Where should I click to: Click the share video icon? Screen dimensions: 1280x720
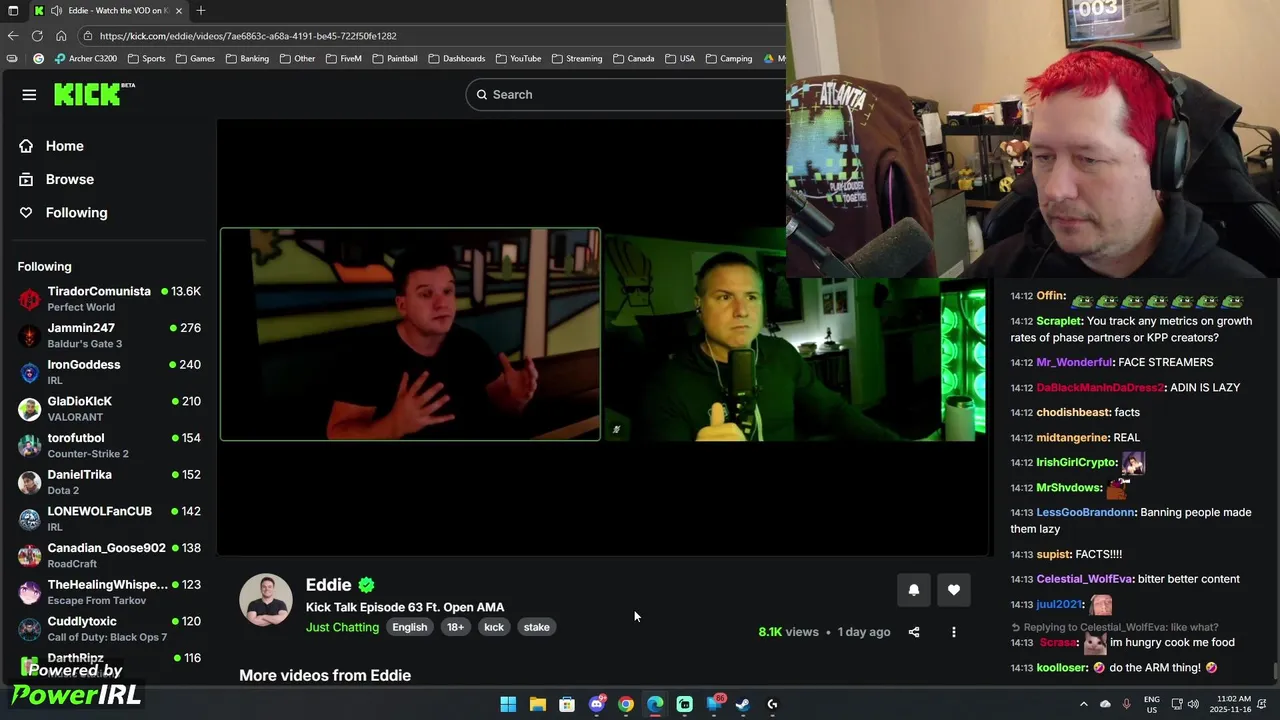coord(913,632)
